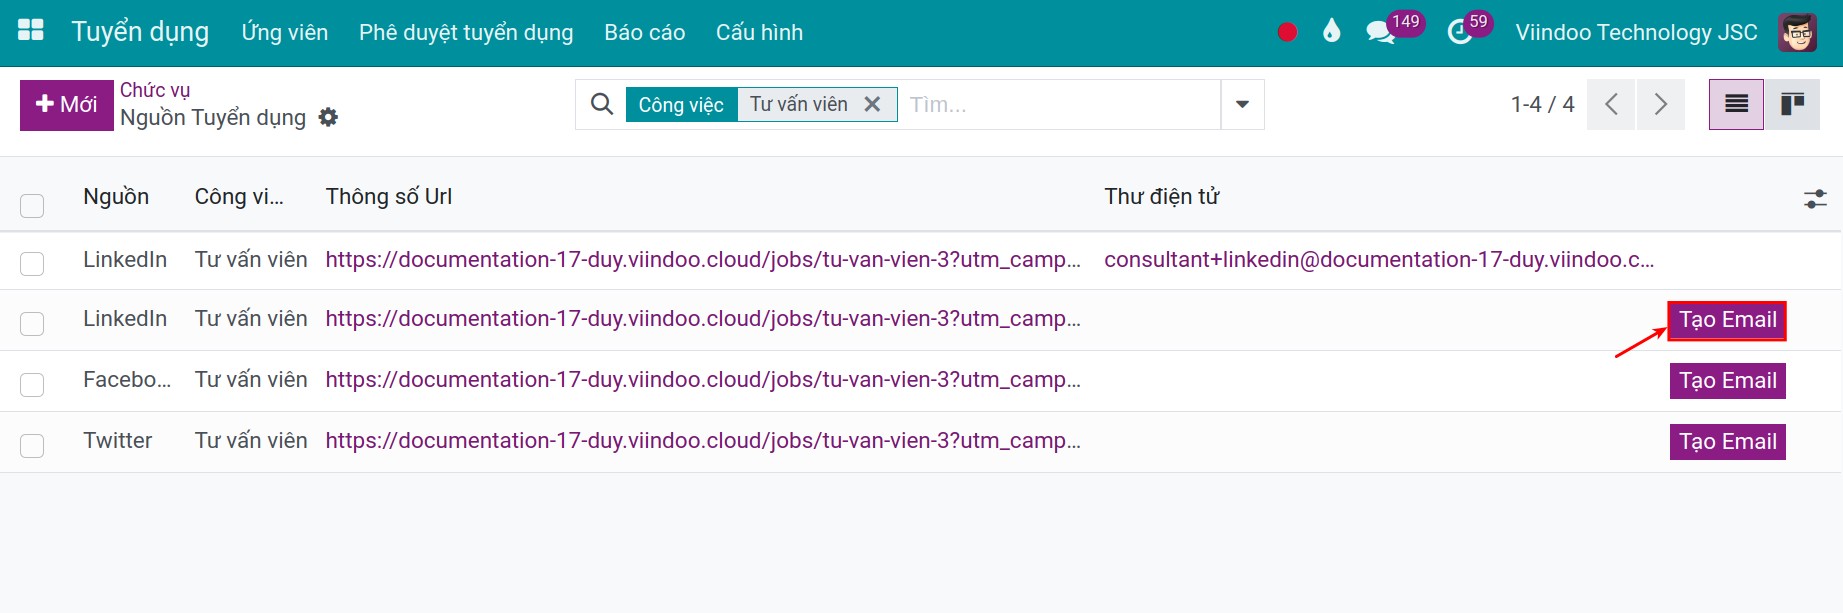Open URL link in Facebook row

pos(703,380)
